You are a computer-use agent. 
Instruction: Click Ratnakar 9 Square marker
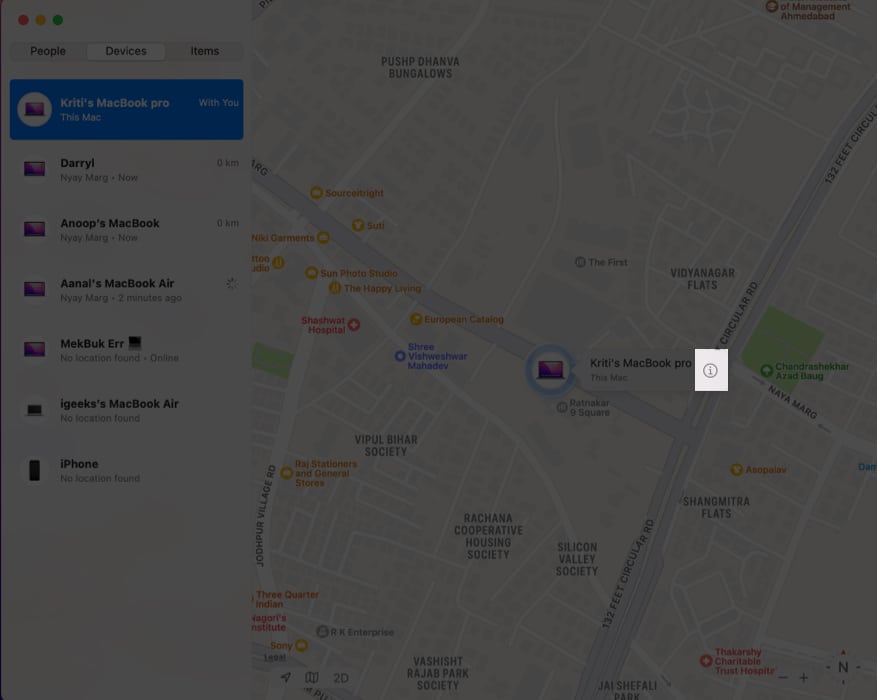tap(562, 408)
